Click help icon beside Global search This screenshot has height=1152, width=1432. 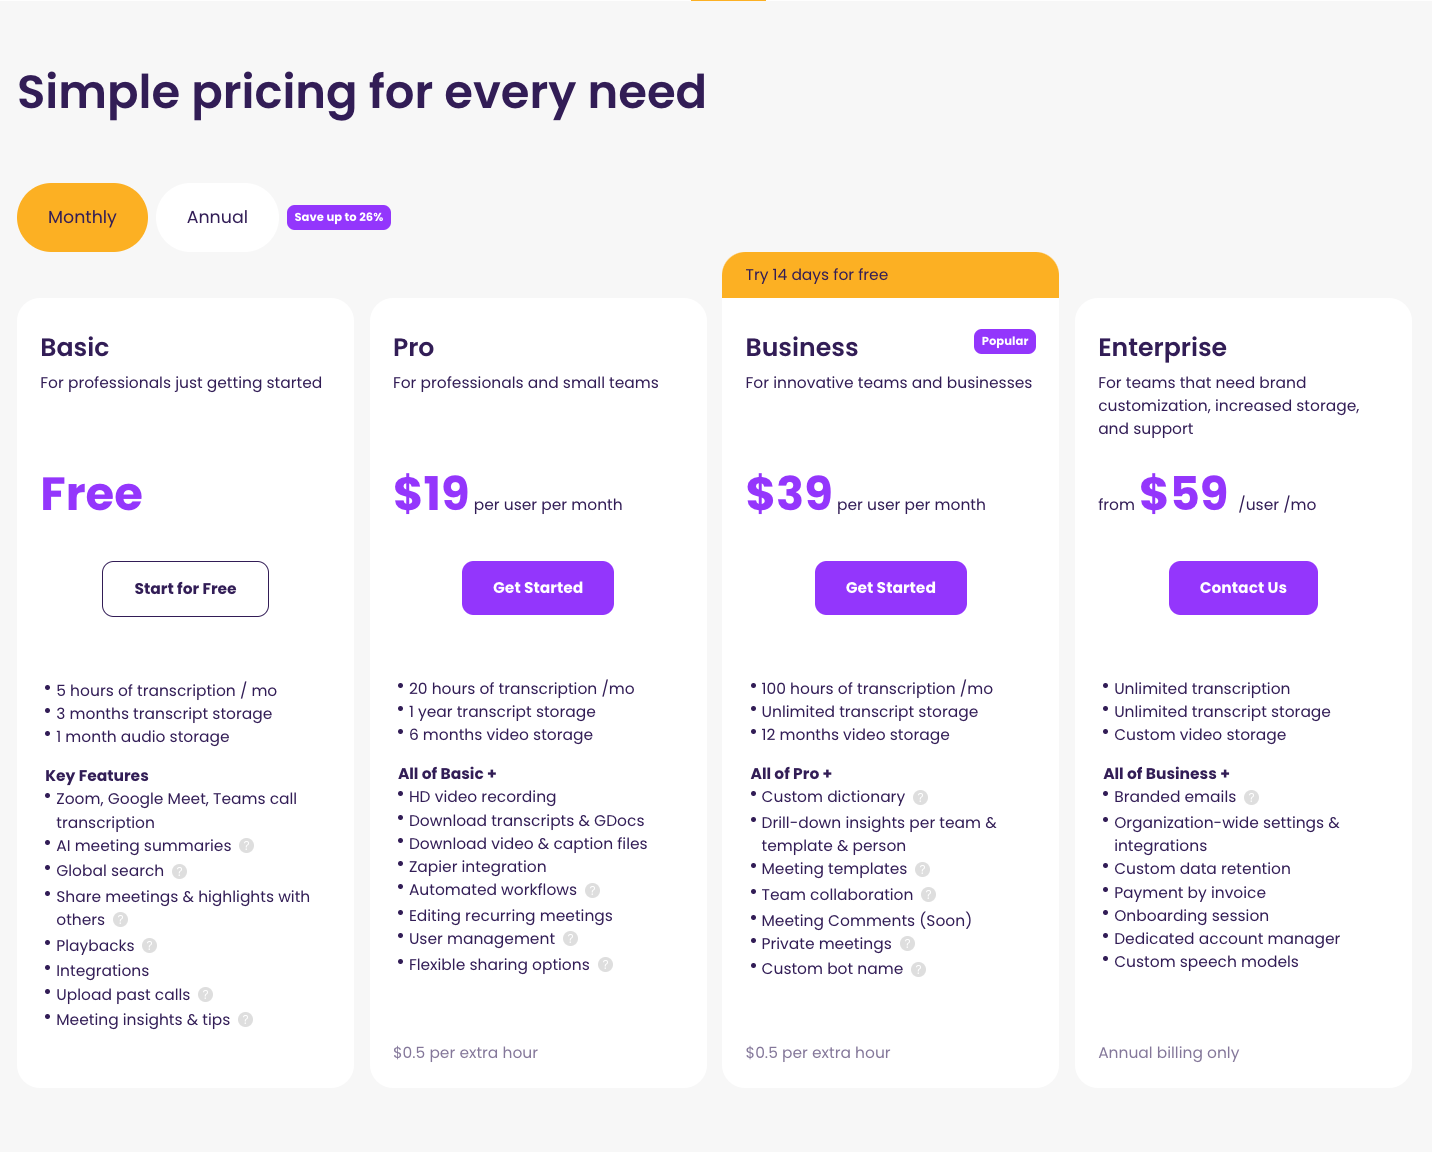180,871
